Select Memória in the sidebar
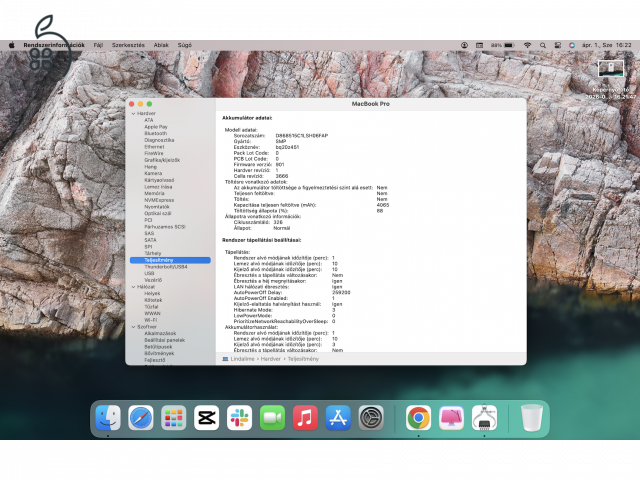 (x=154, y=193)
